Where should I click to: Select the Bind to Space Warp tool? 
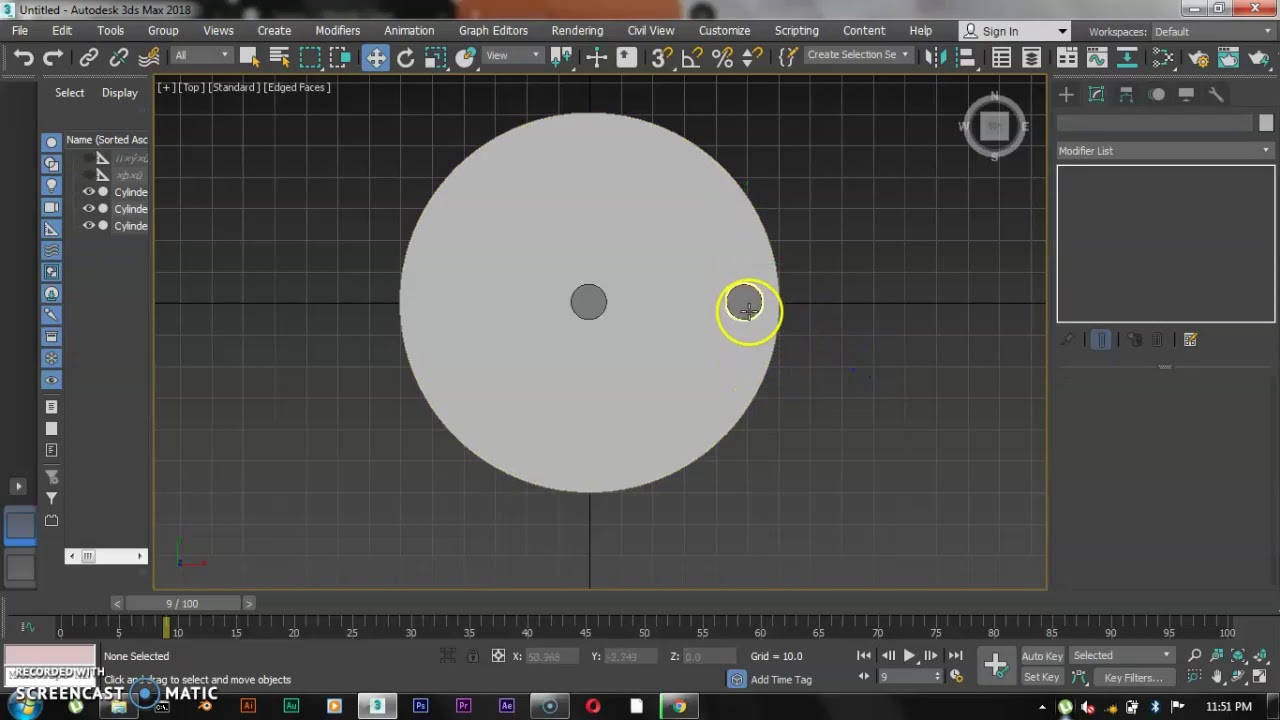149,57
